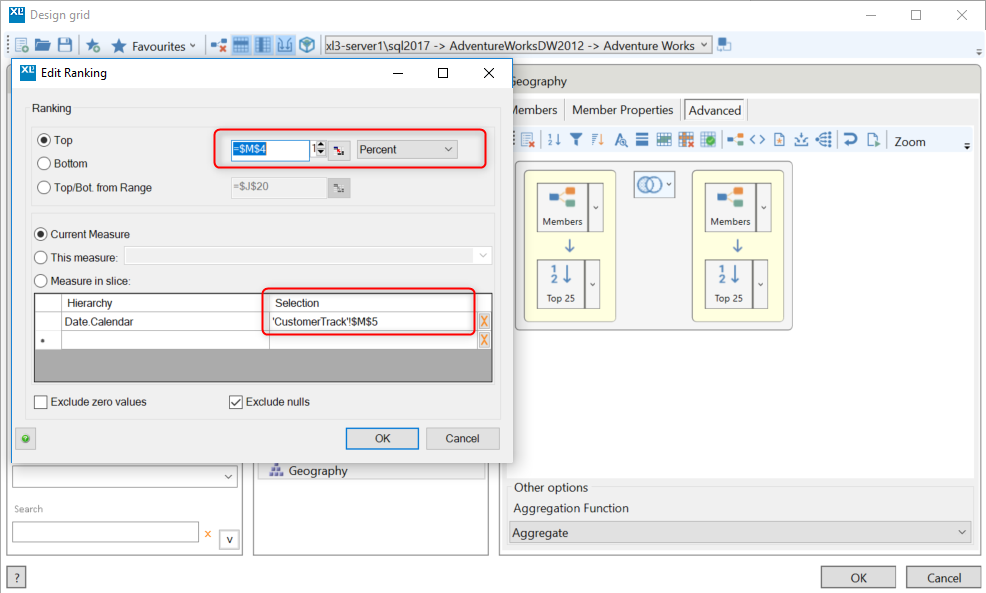Click the ranking sort 1-2 icon

pos(554,140)
